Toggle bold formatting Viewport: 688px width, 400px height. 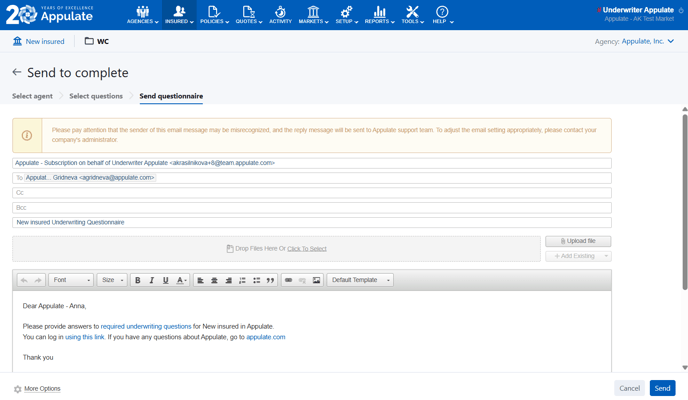[x=138, y=280]
